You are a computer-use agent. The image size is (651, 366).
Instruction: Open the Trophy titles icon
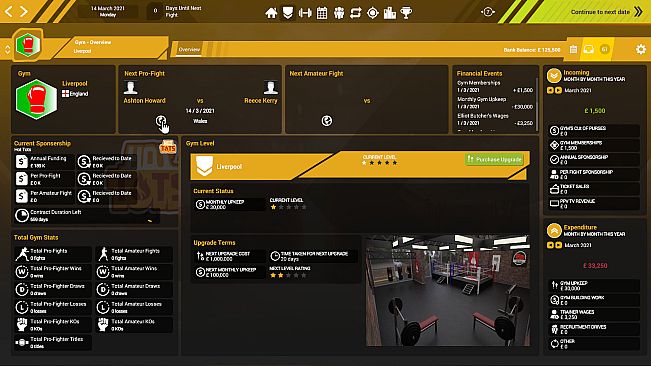pos(406,13)
